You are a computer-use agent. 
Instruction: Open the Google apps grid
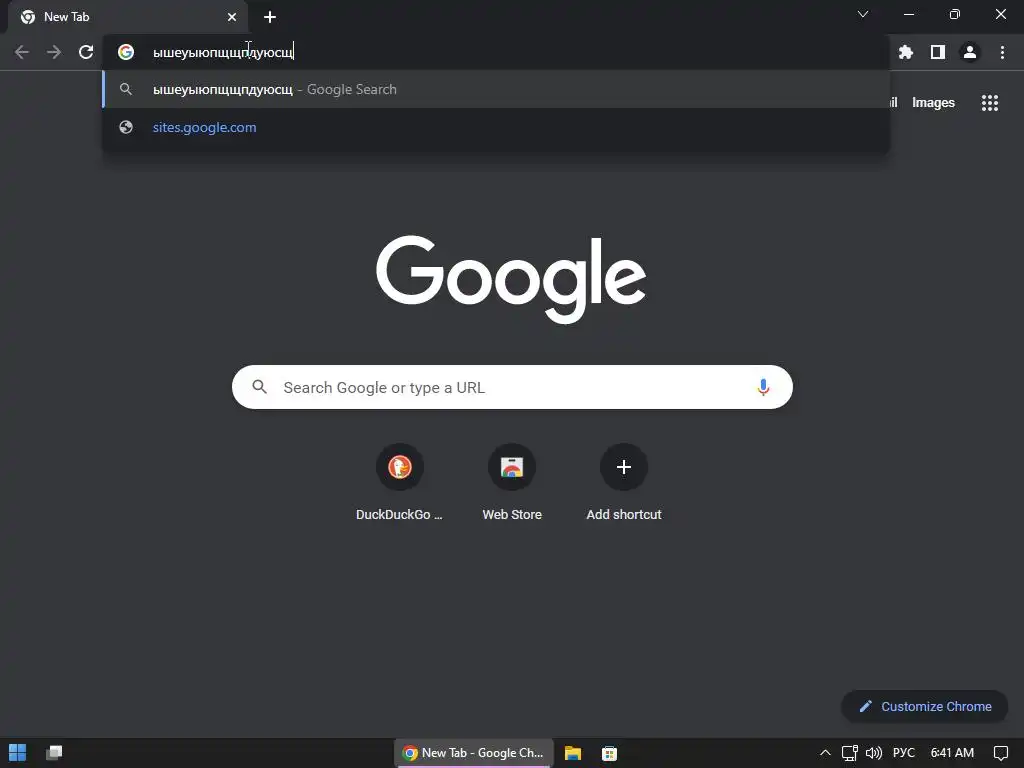[990, 103]
